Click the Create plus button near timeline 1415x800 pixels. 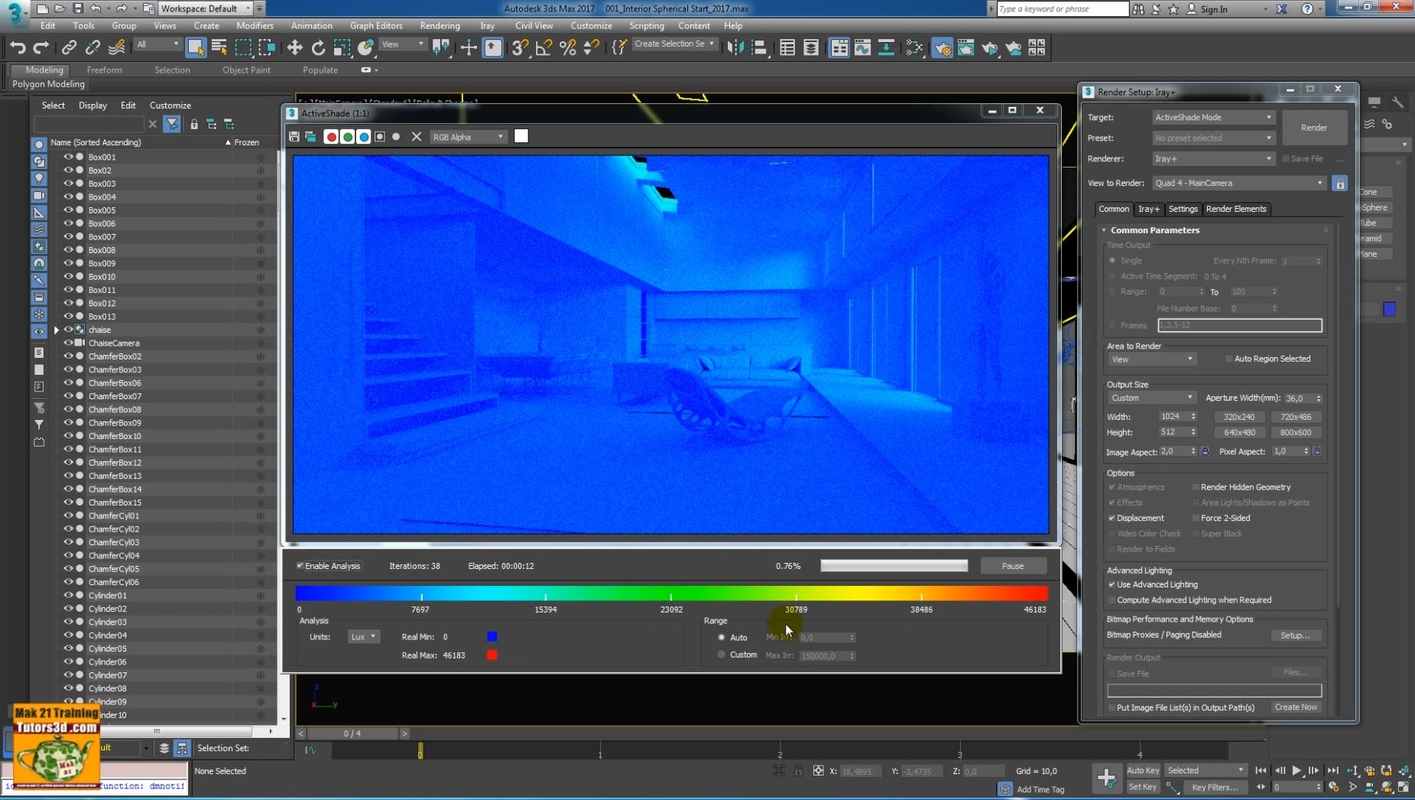(1106, 777)
